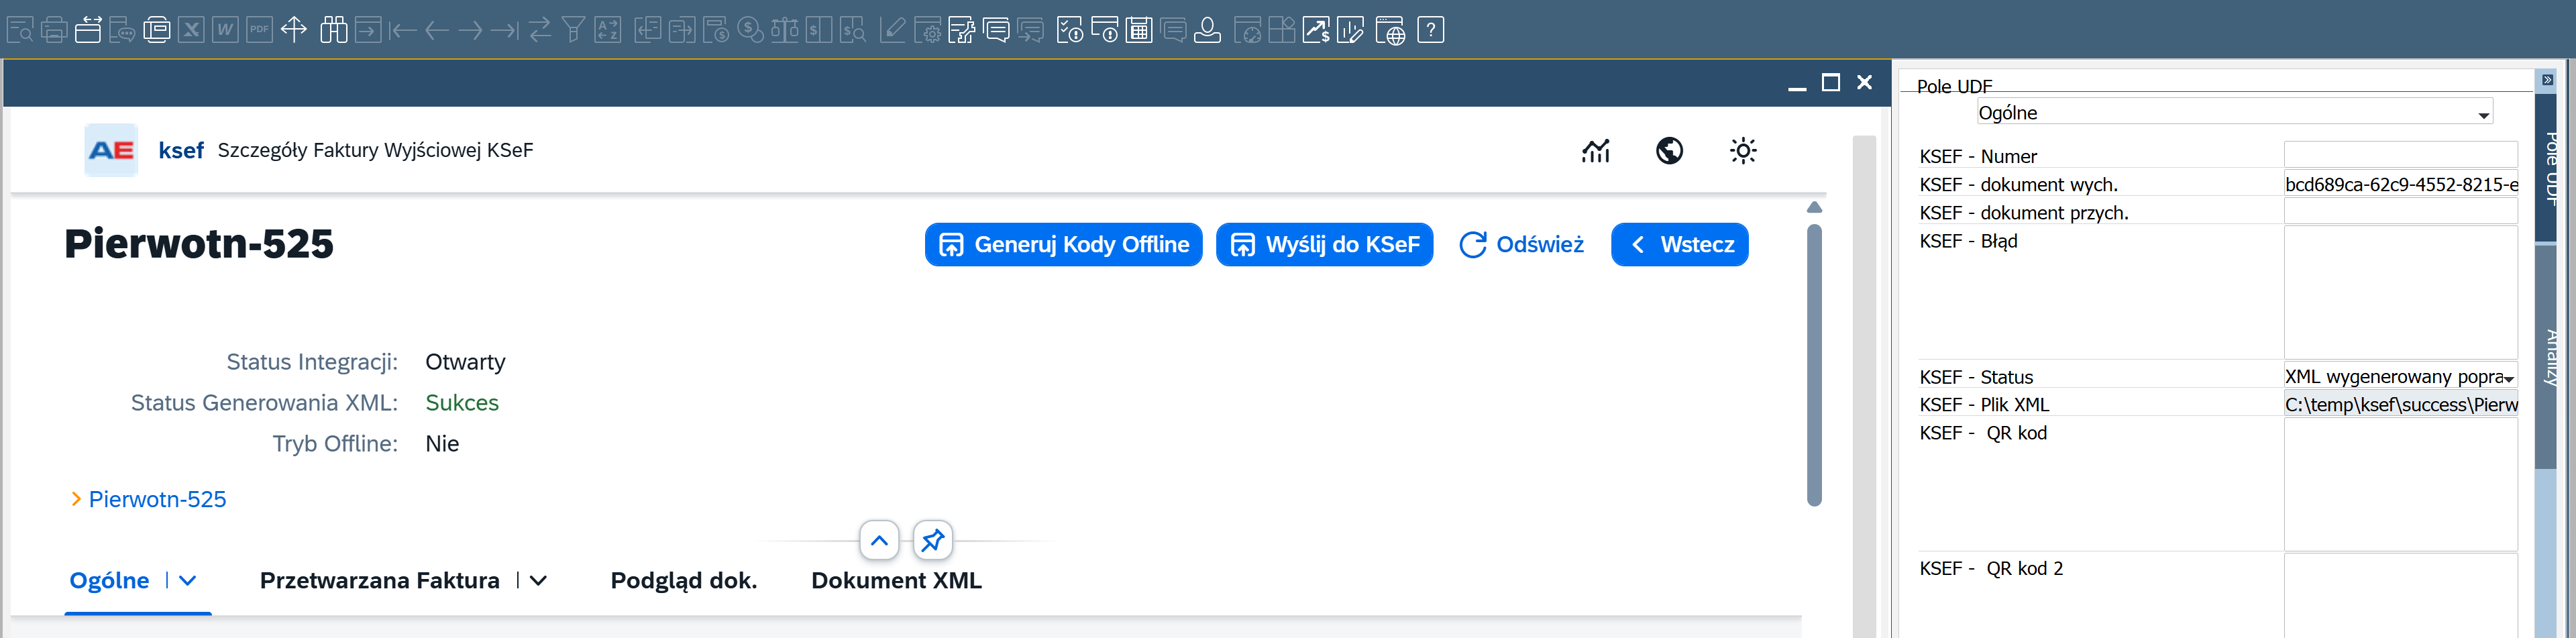Viewport: 2576px width, 638px height.
Task: Export to Word via toolbar icon
Action: coord(225,30)
